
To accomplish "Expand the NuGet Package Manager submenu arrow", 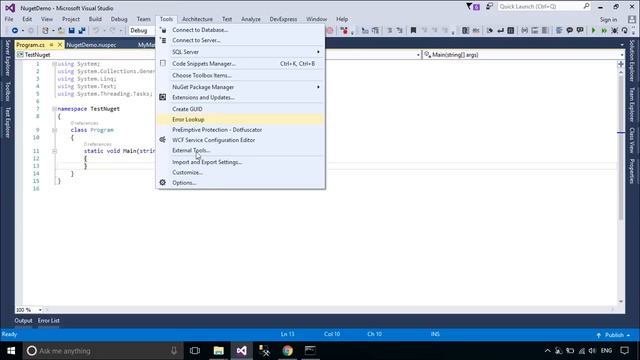I will (318, 87).
